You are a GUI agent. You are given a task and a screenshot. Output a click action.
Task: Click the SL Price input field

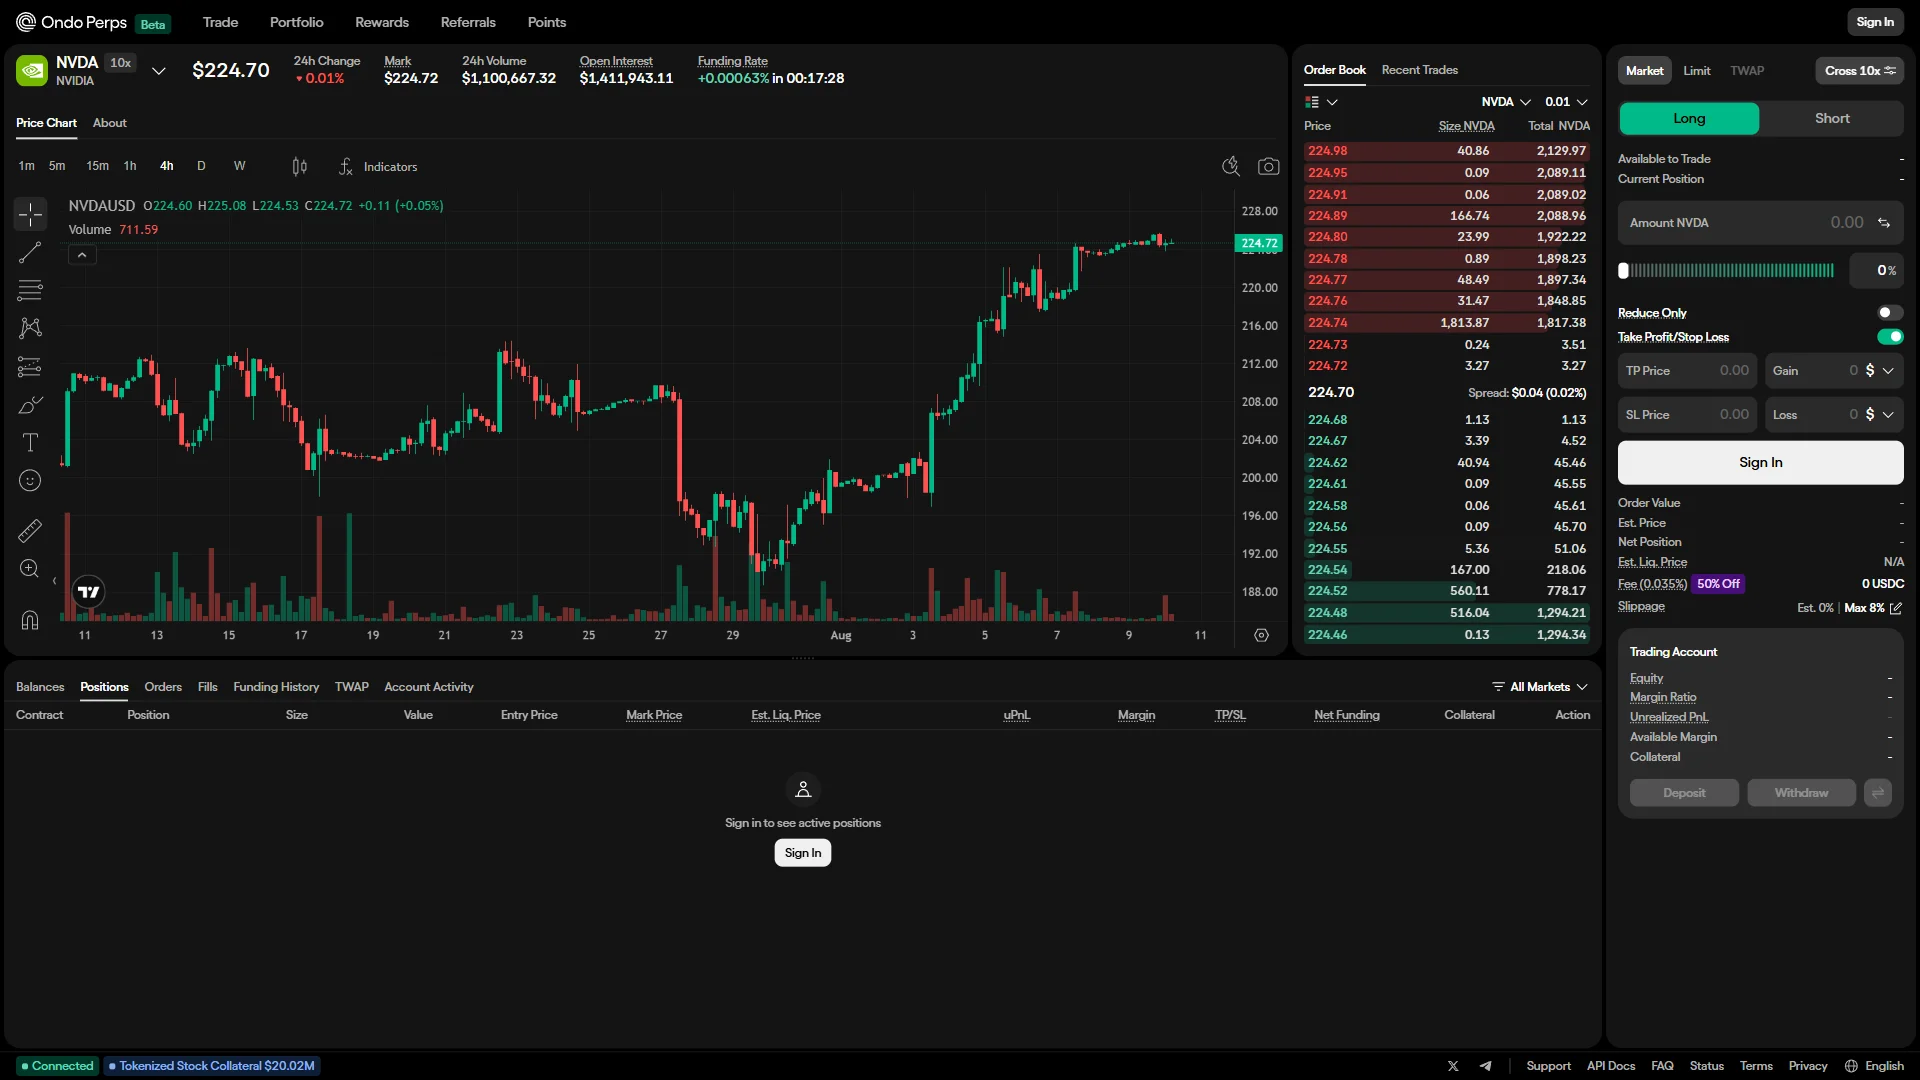click(x=1687, y=415)
